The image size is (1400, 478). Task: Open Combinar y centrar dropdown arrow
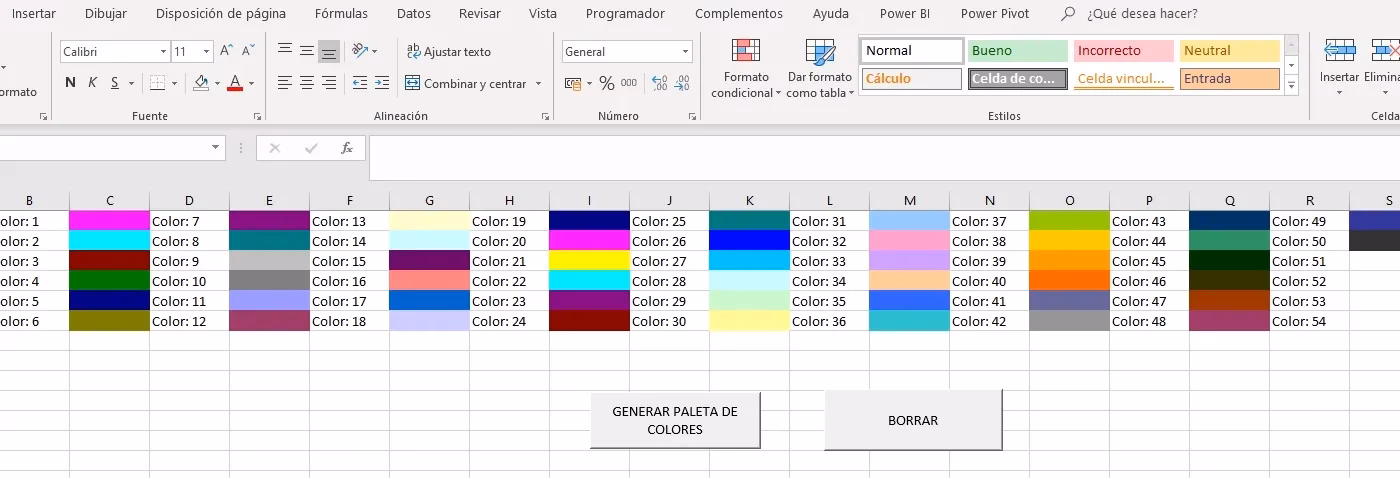[538, 83]
